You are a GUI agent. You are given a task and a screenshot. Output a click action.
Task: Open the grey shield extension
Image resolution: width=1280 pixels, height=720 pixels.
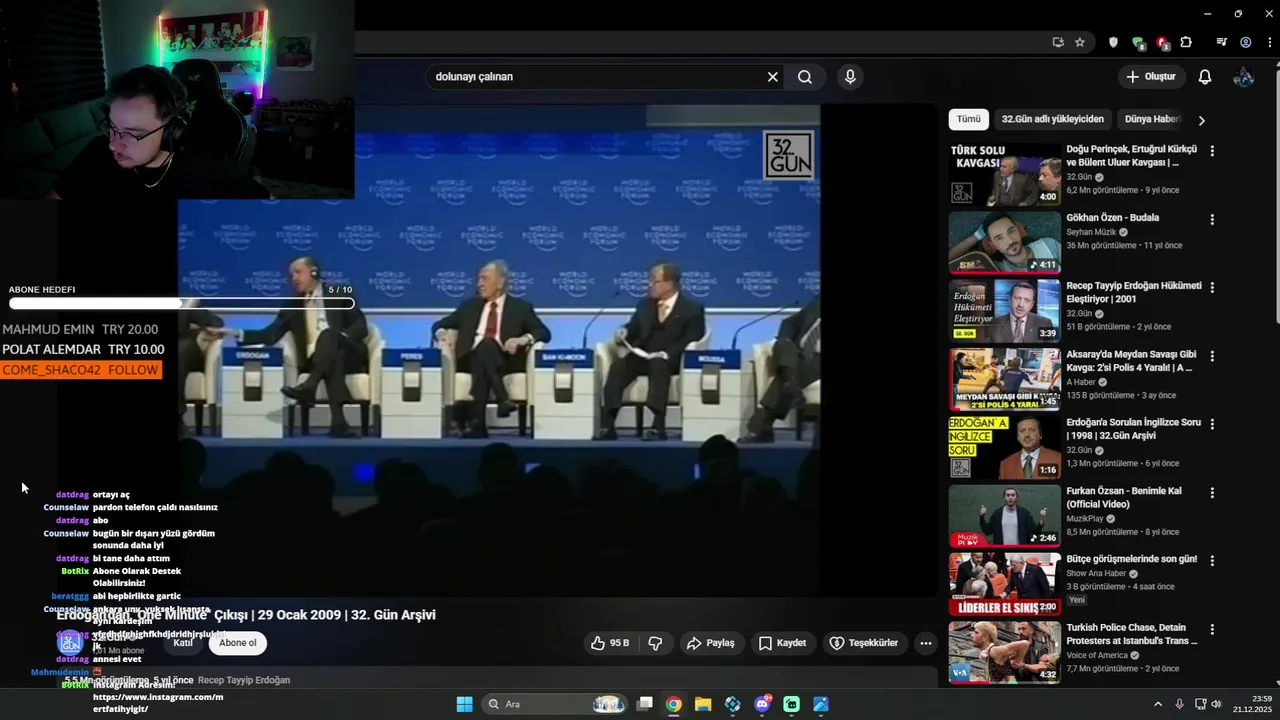point(1113,42)
